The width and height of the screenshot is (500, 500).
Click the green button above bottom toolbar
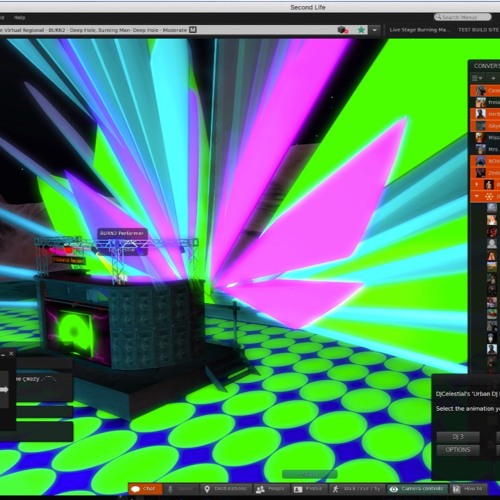310,474
